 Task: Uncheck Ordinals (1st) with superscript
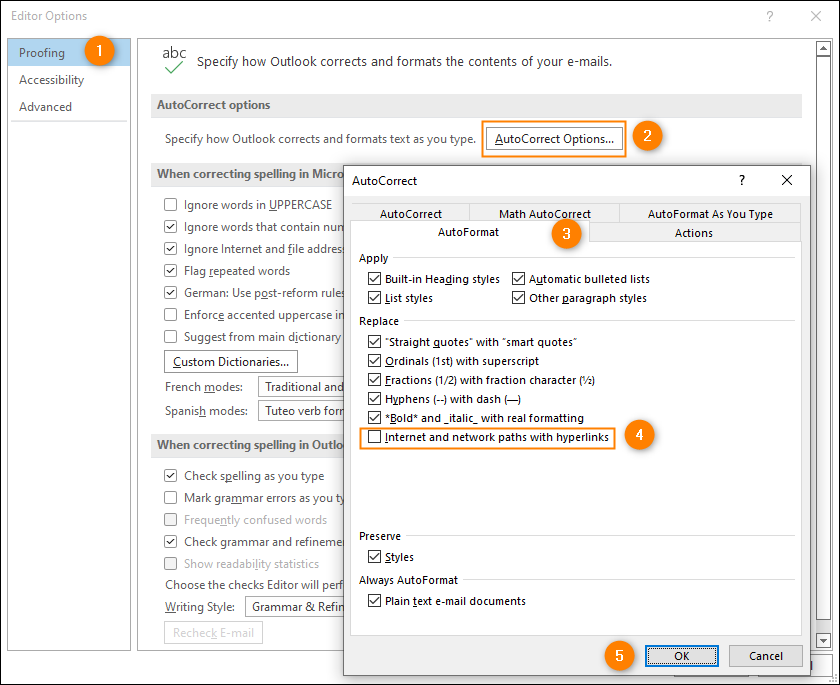[x=374, y=360]
